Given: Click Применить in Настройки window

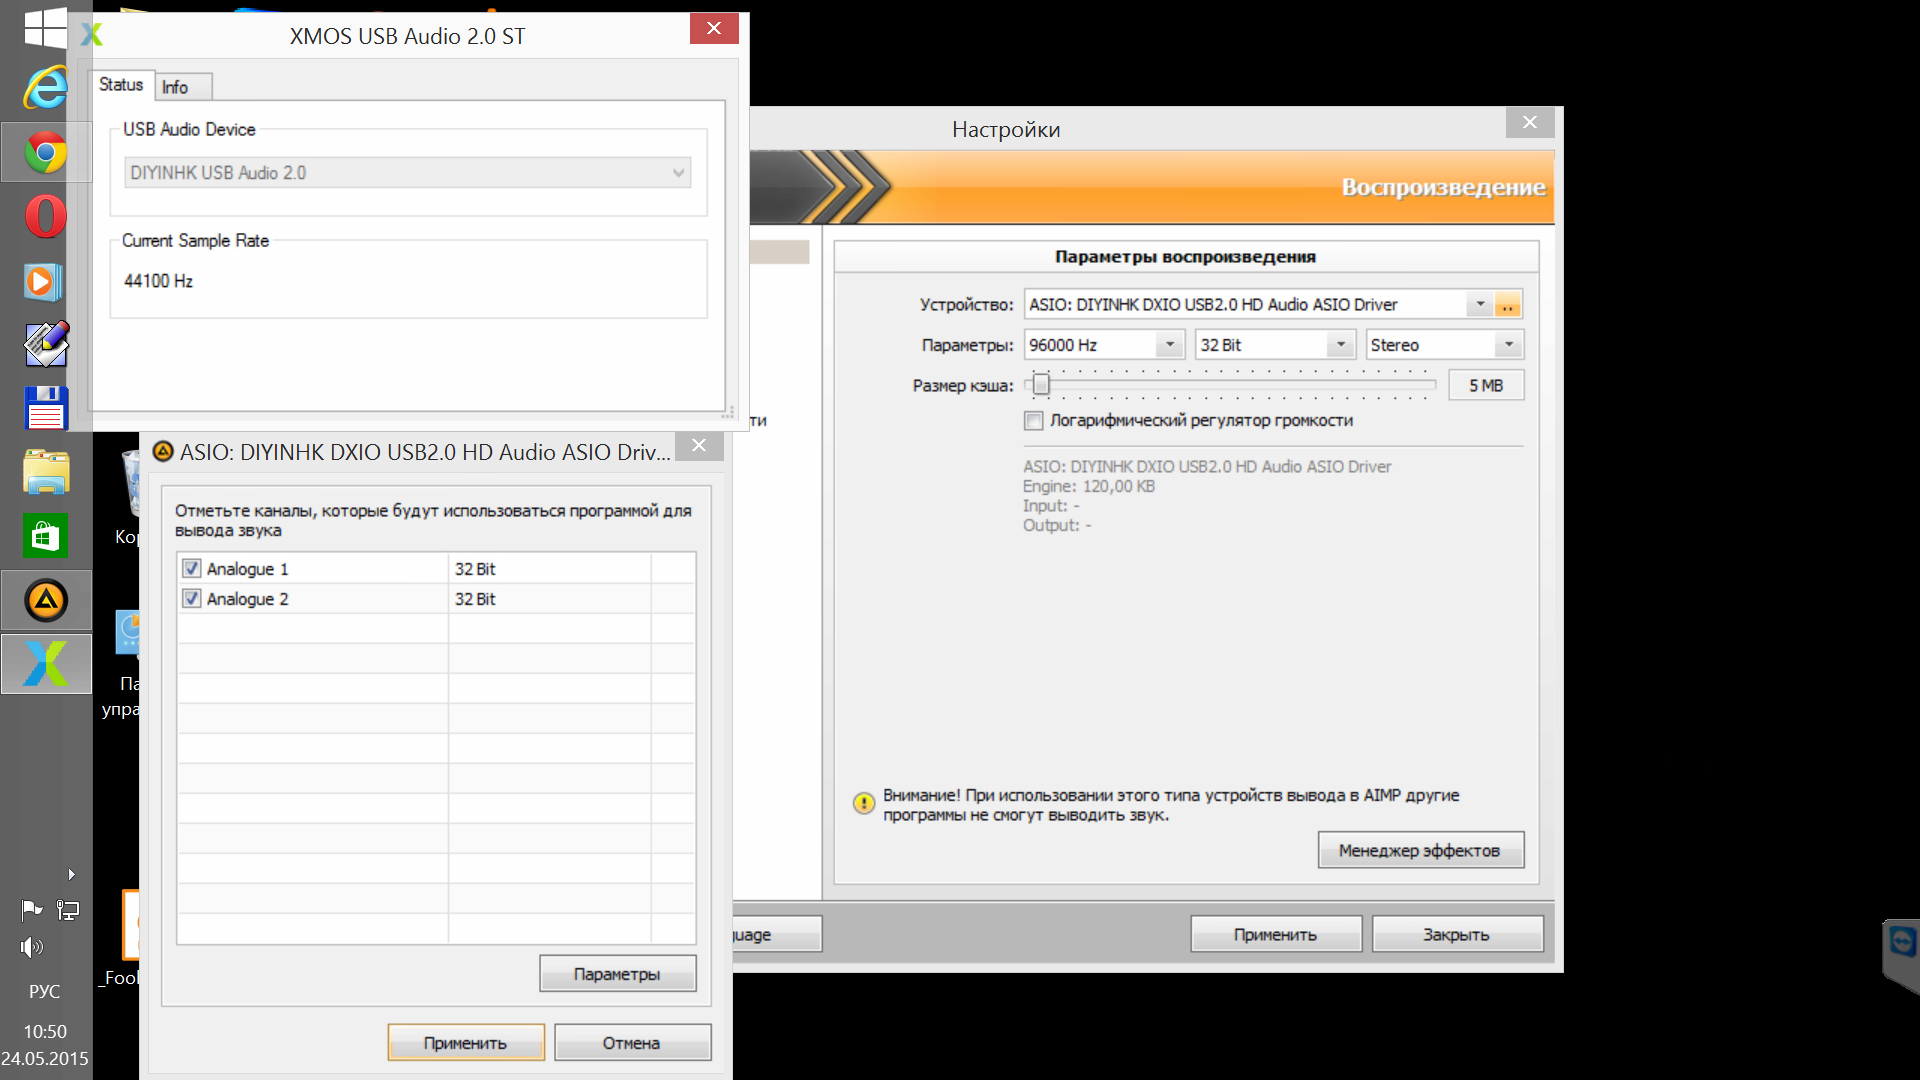Looking at the screenshot, I should click(x=1276, y=934).
